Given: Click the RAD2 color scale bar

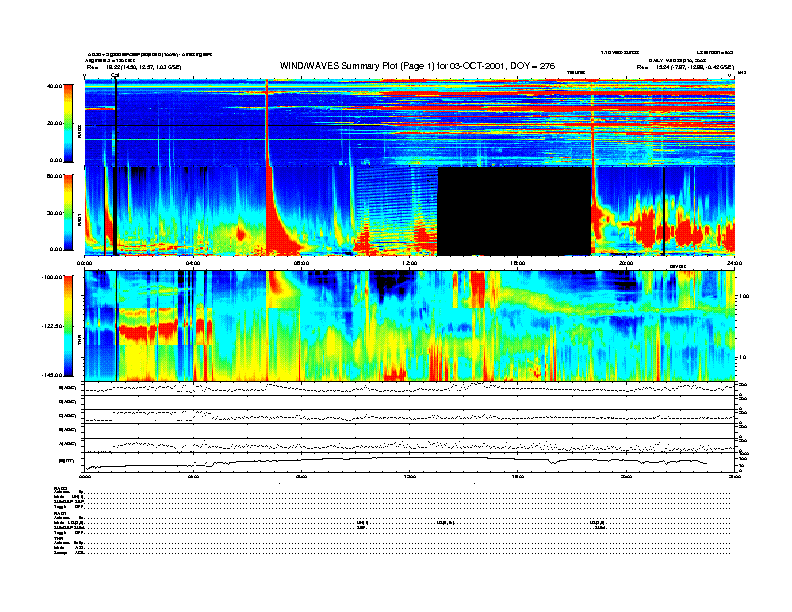Looking at the screenshot, I should 69,123.
